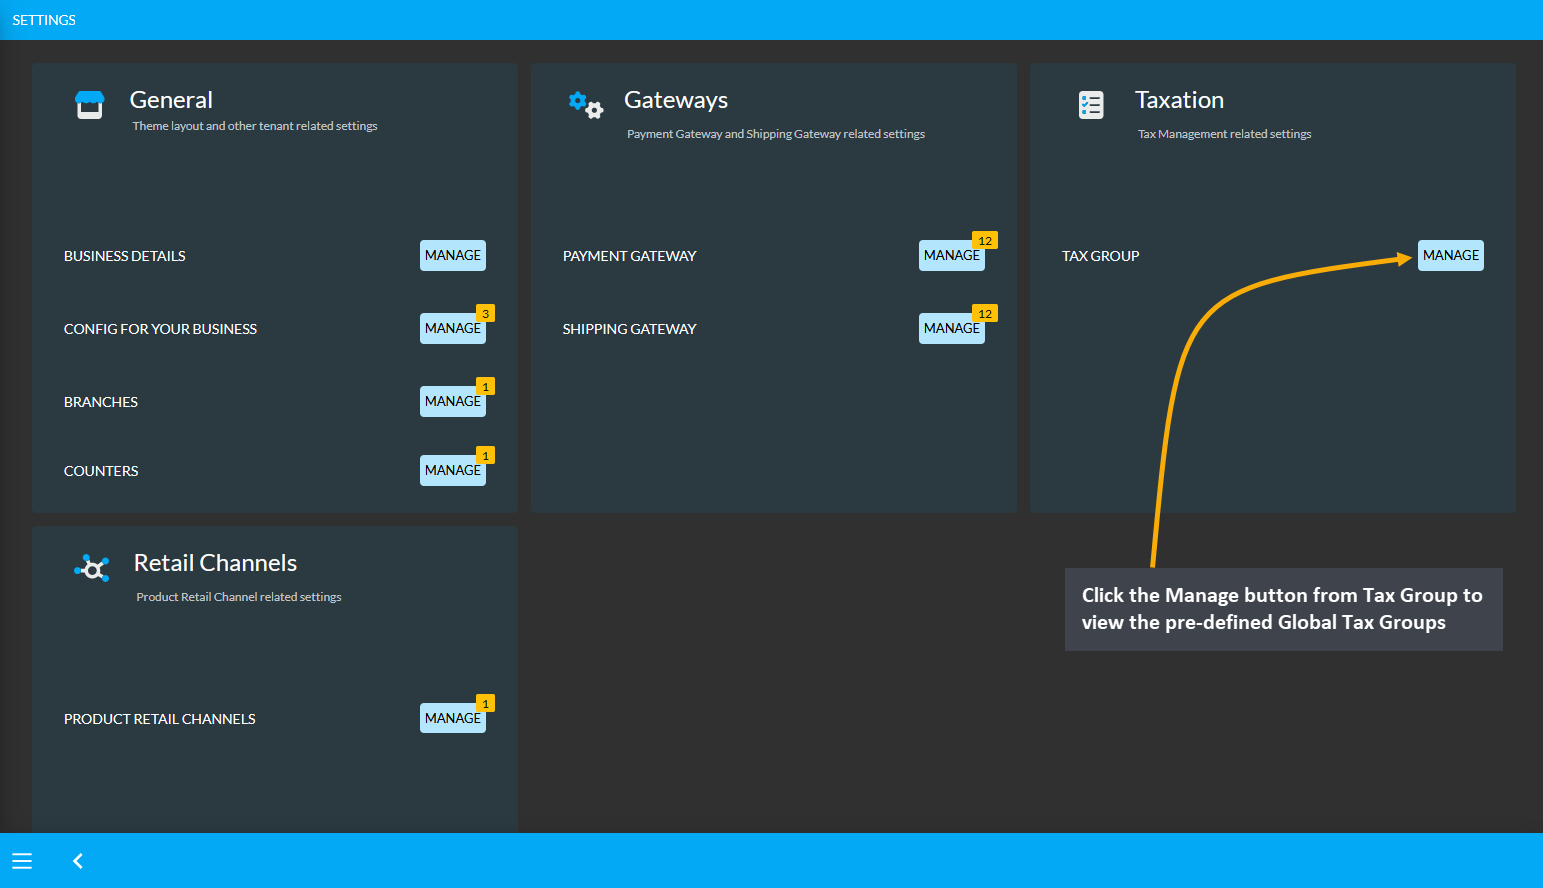Click Manage button for Tax Group
The width and height of the screenshot is (1543, 888).
pos(1451,255)
